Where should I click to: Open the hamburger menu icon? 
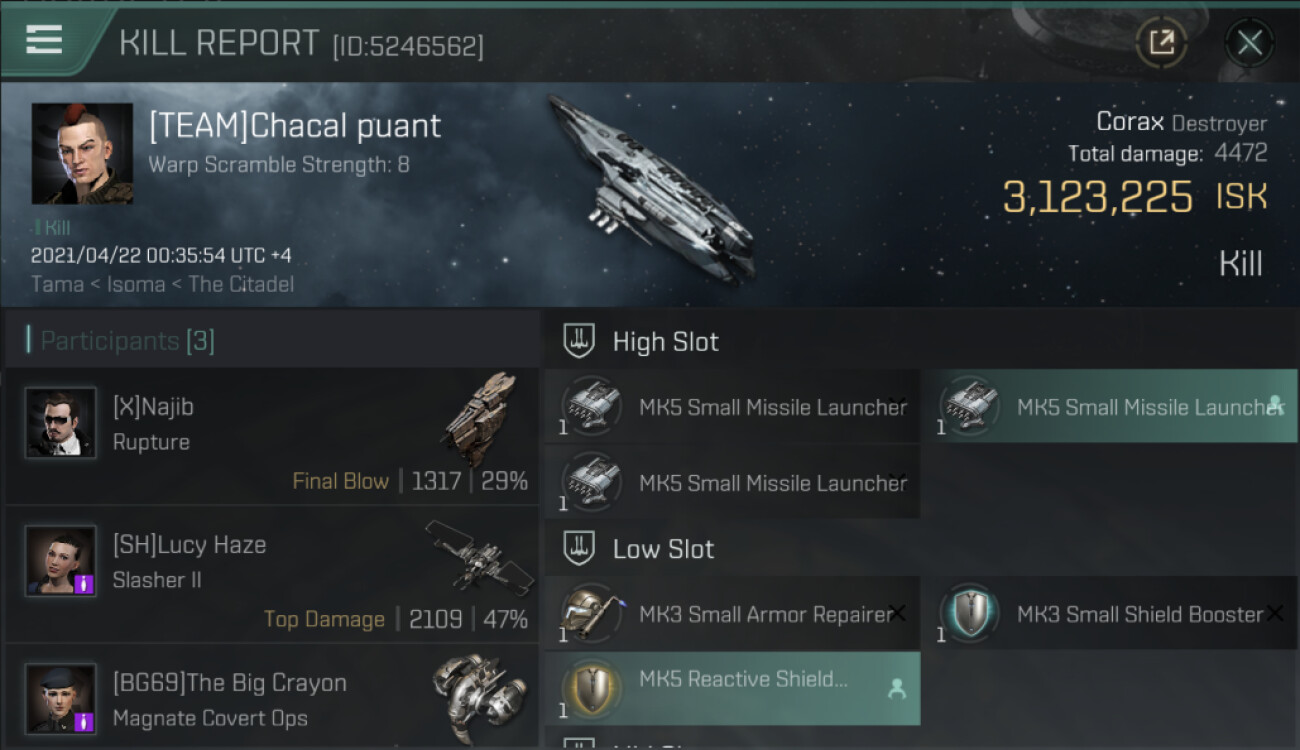pos(44,41)
